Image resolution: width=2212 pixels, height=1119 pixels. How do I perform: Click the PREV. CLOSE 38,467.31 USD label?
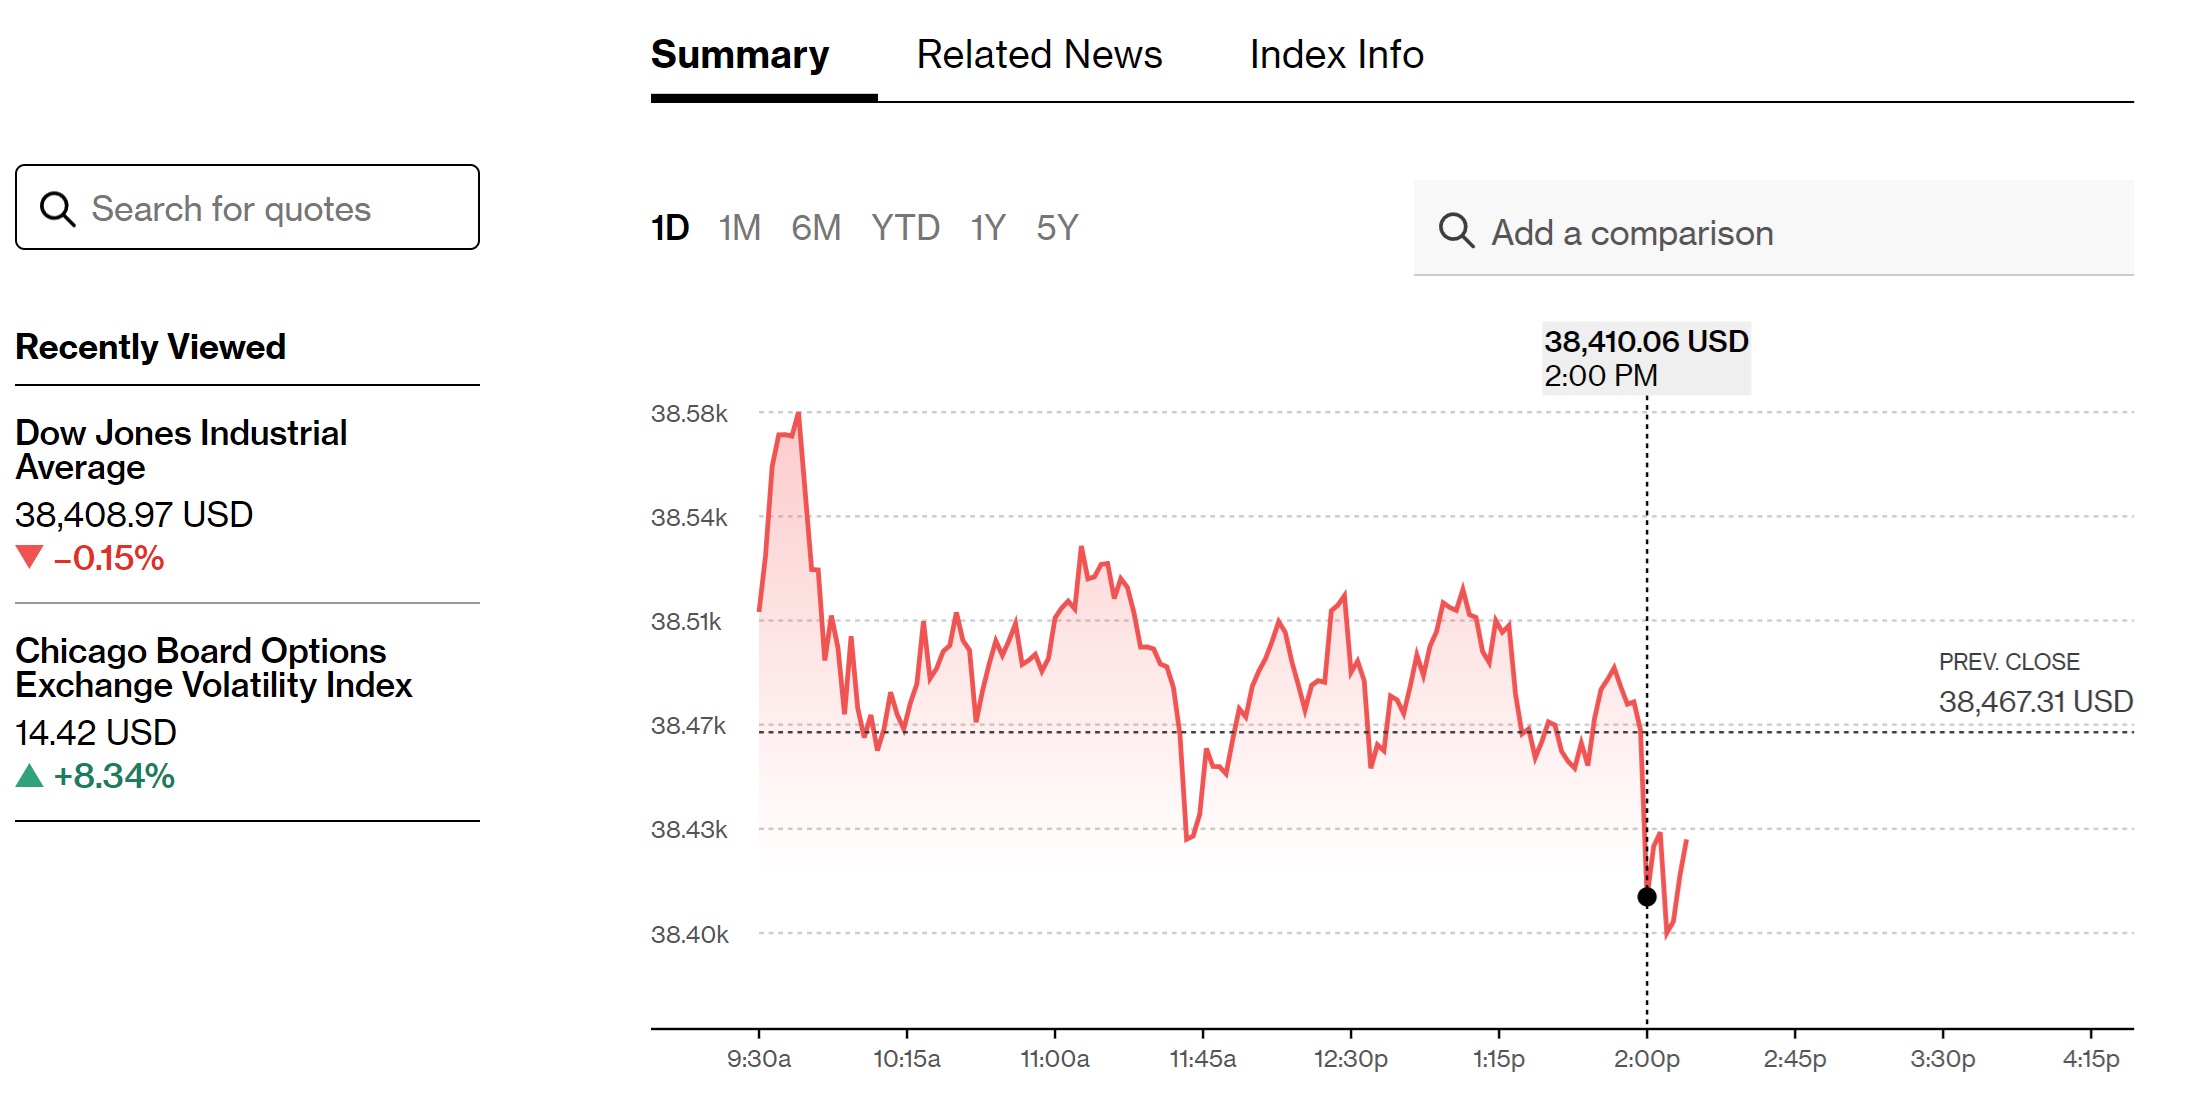coord(2035,684)
